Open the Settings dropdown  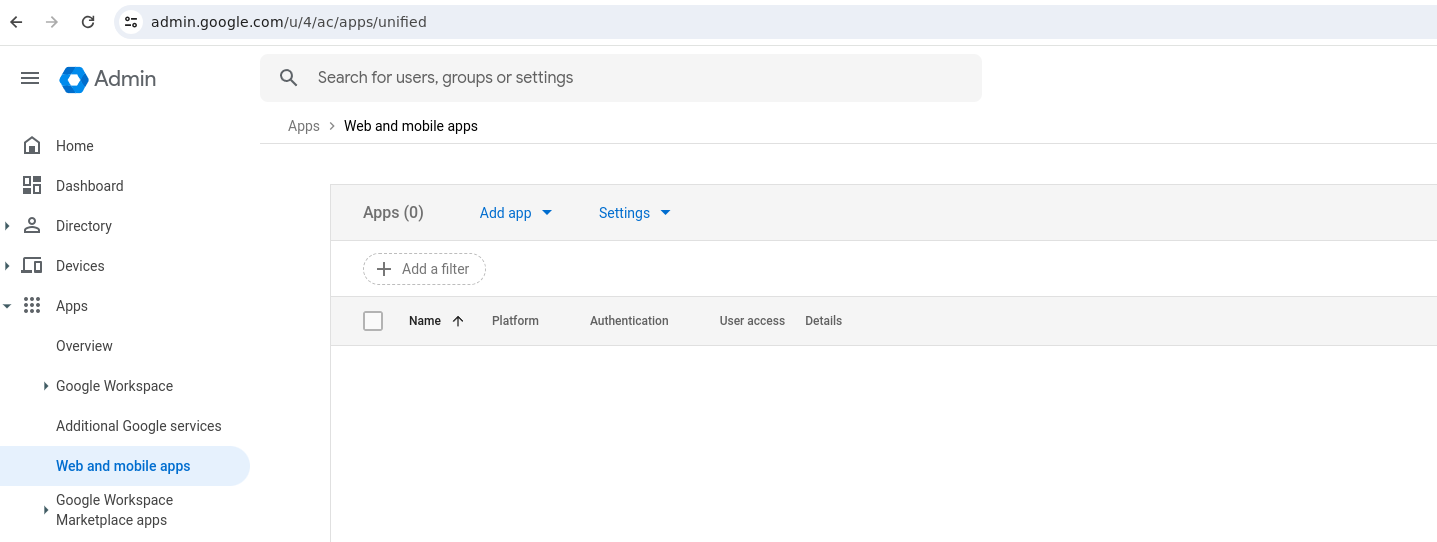coord(634,213)
